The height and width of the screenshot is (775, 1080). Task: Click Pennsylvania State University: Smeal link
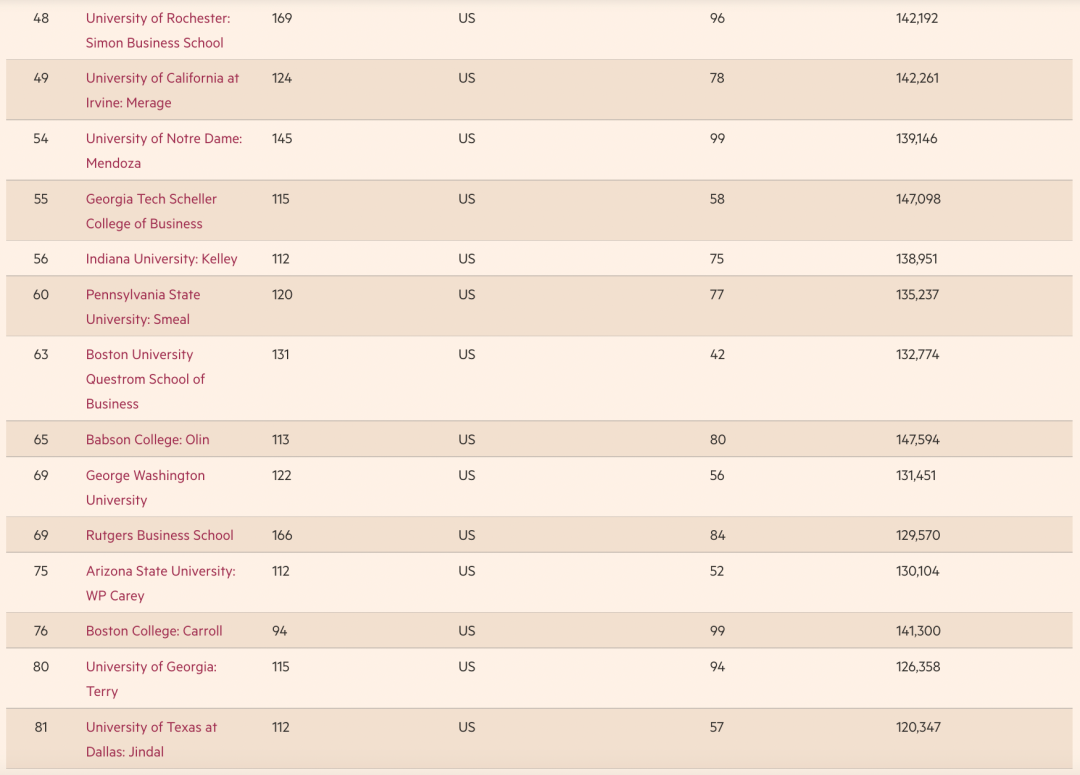(142, 295)
